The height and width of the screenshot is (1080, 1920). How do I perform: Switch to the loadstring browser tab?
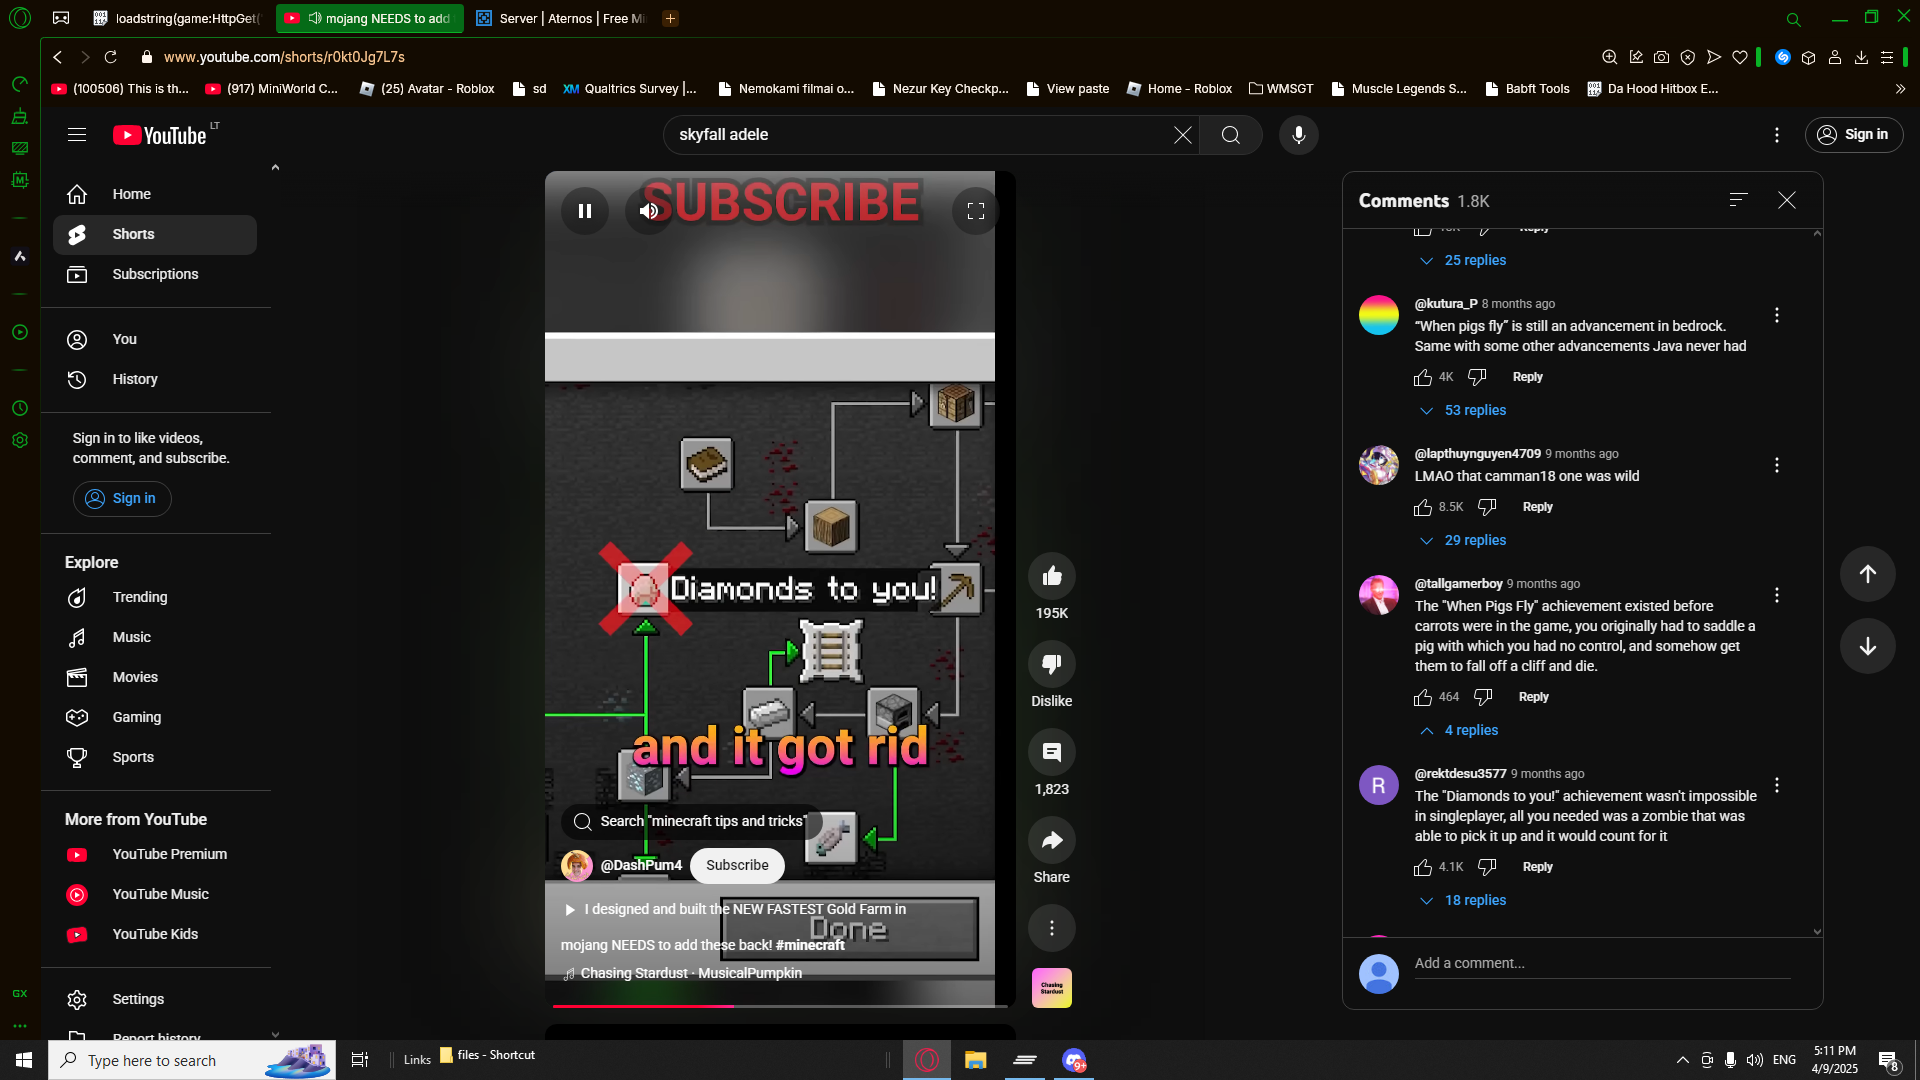click(x=178, y=18)
